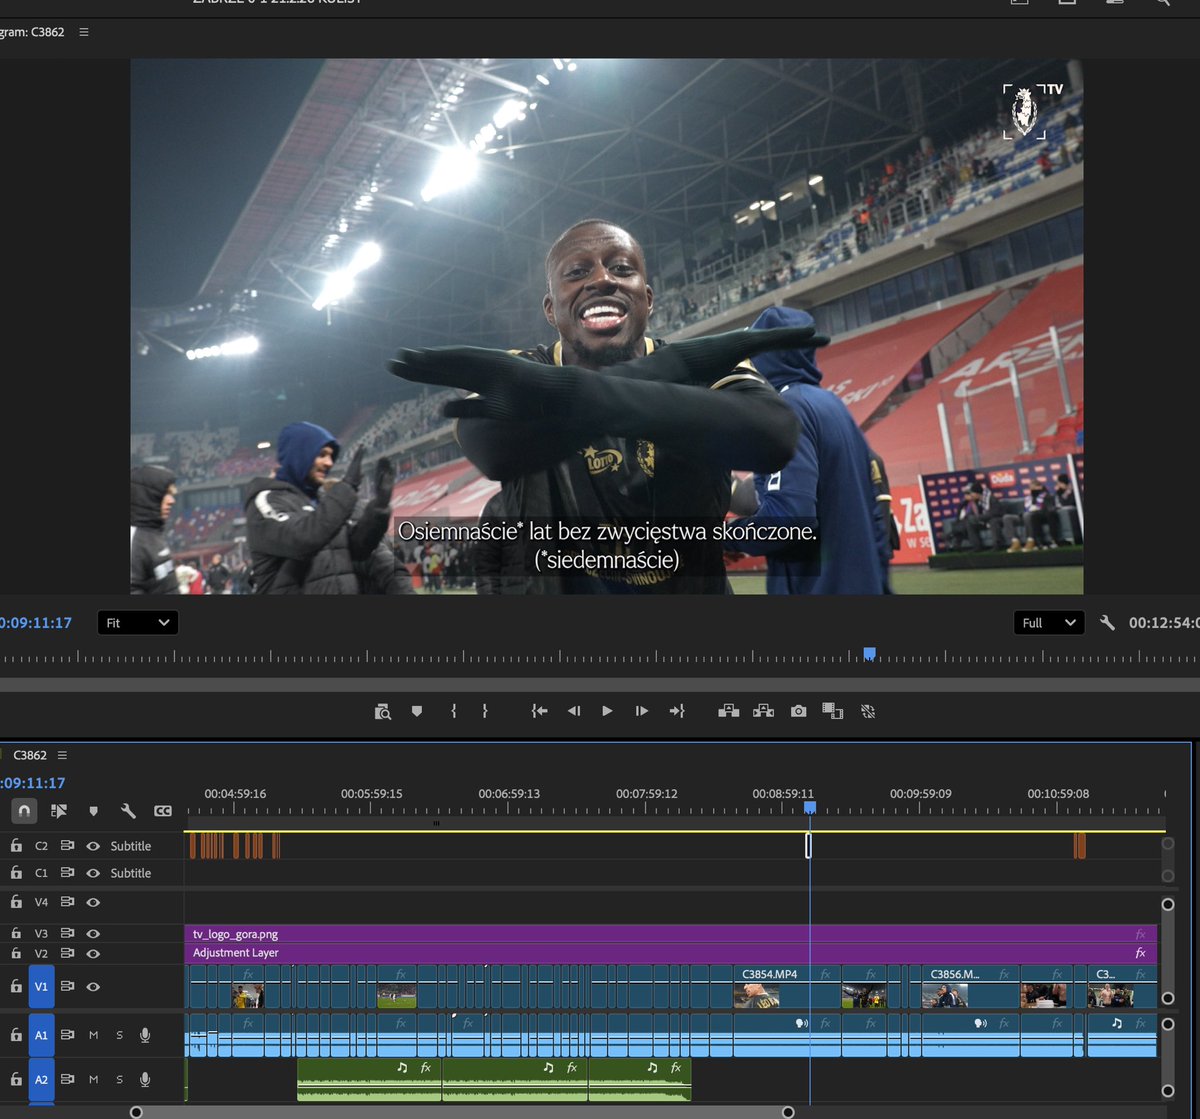
Task: Toggle sync lock on track V1
Action: pyautogui.click(x=67, y=986)
